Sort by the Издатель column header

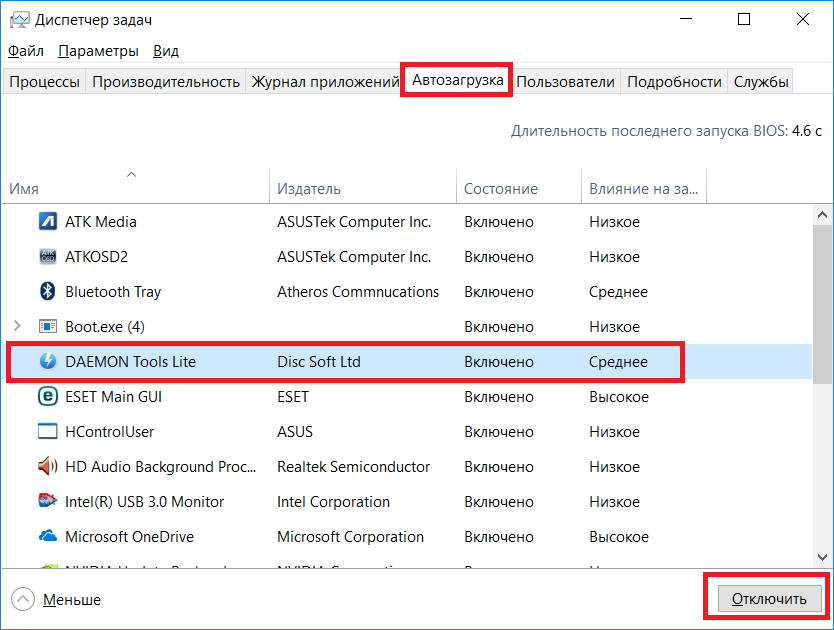pyautogui.click(x=363, y=186)
